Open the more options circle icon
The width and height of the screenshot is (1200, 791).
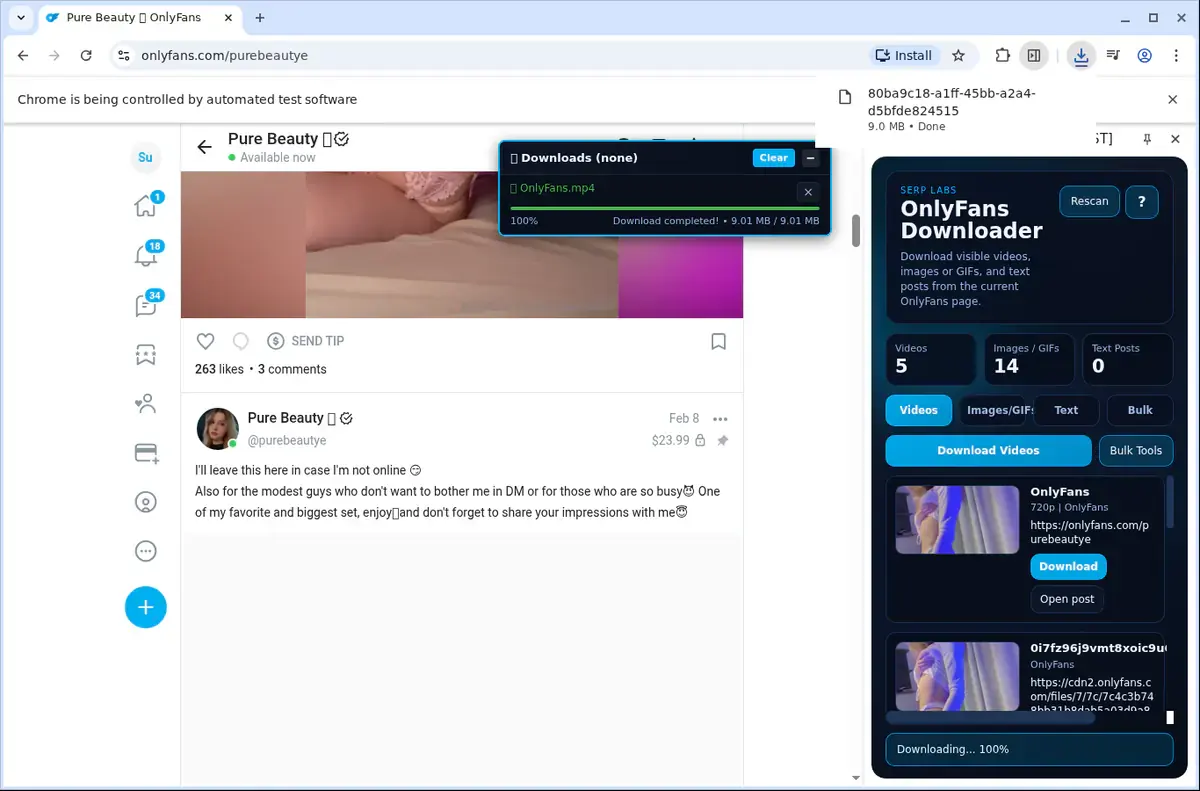coord(146,551)
